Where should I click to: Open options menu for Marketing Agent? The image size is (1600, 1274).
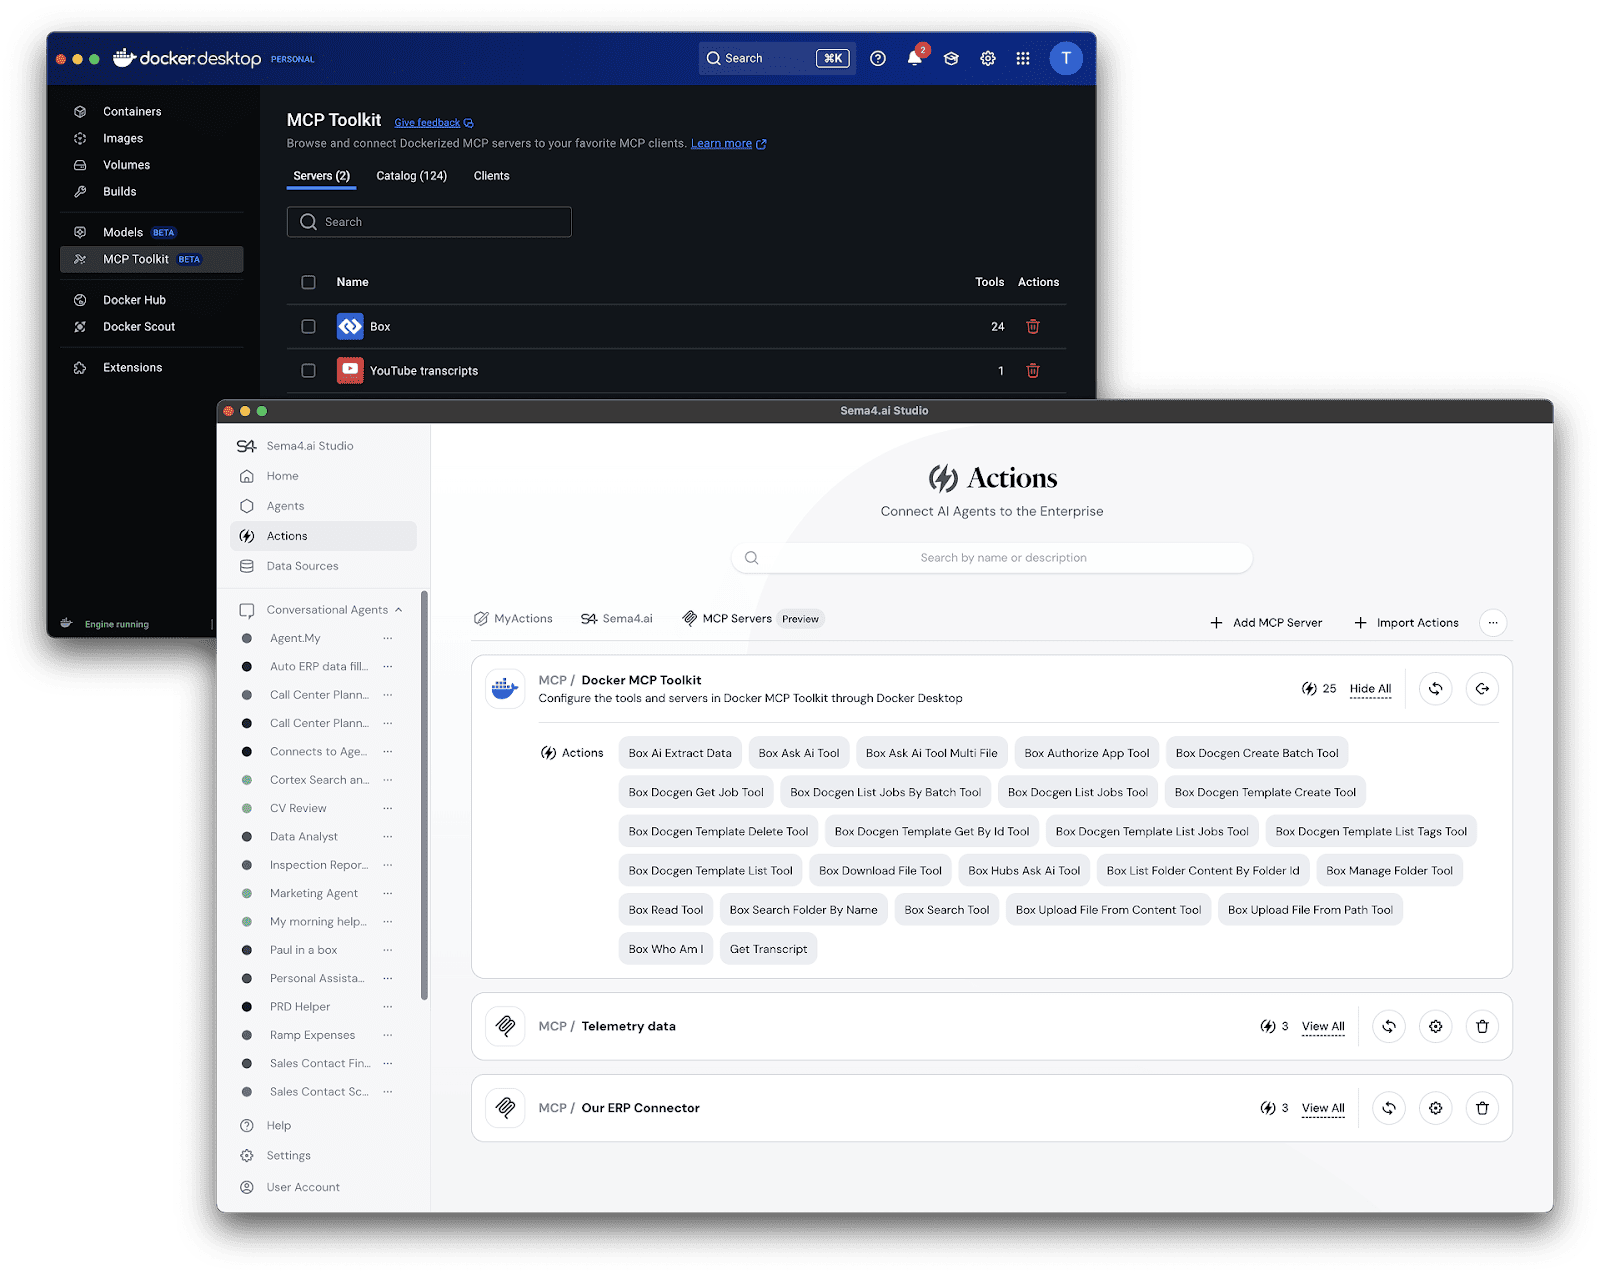click(388, 893)
